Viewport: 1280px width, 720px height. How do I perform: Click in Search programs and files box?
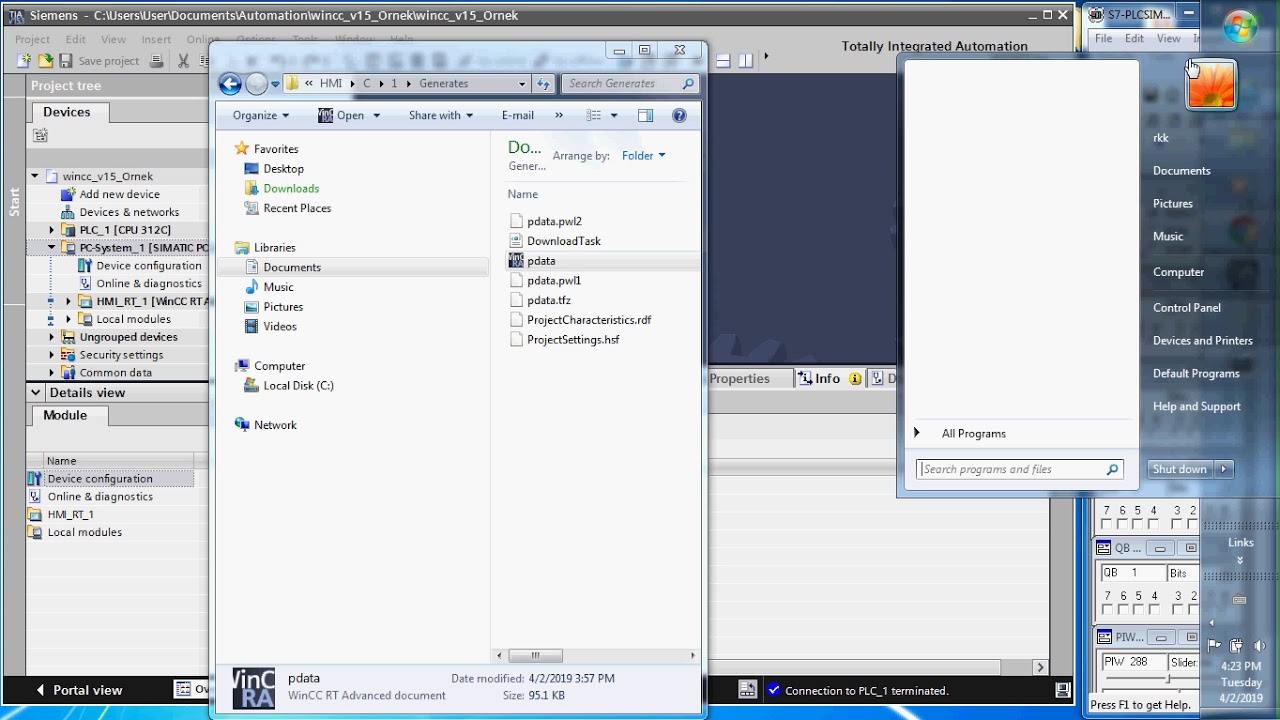point(1020,469)
